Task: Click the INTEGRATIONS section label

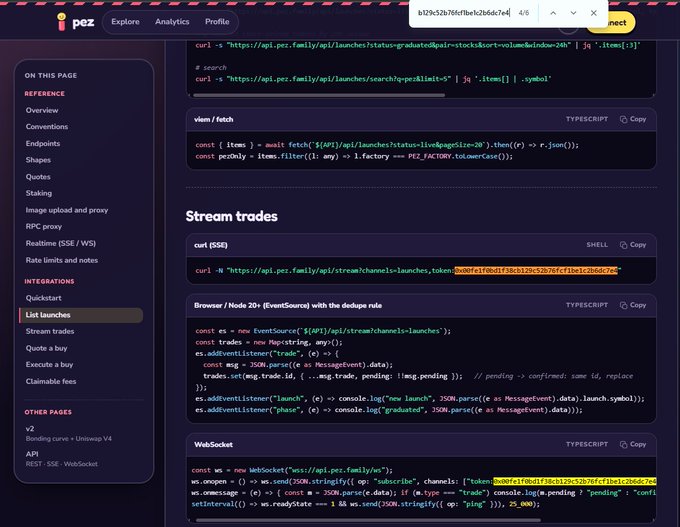Action: [49, 282]
